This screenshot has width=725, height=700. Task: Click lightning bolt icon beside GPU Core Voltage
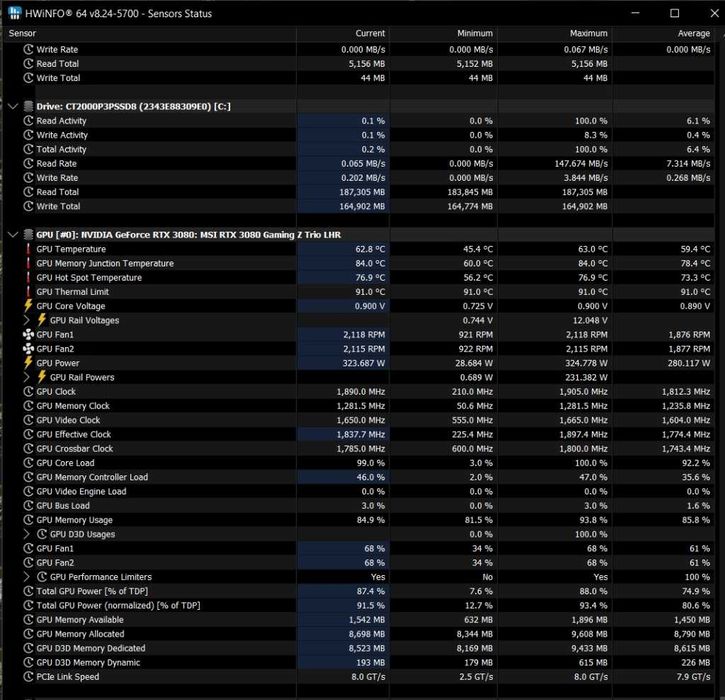(x=28, y=306)
